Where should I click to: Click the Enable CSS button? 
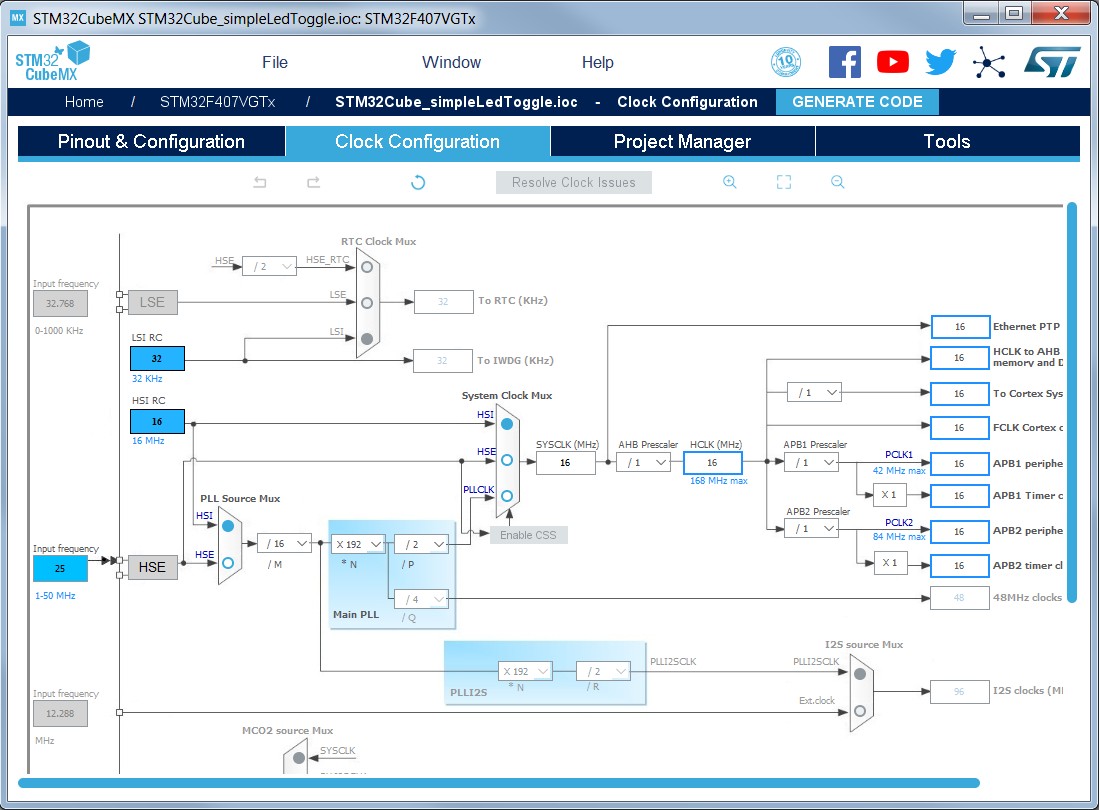tap(528, 535)
